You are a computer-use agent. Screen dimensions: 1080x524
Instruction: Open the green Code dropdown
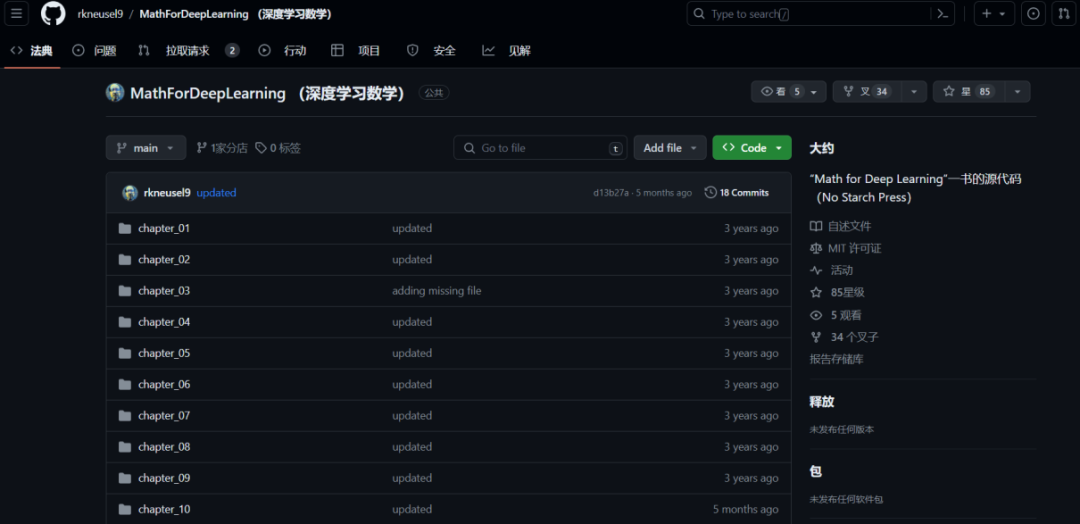pos(752,148)
